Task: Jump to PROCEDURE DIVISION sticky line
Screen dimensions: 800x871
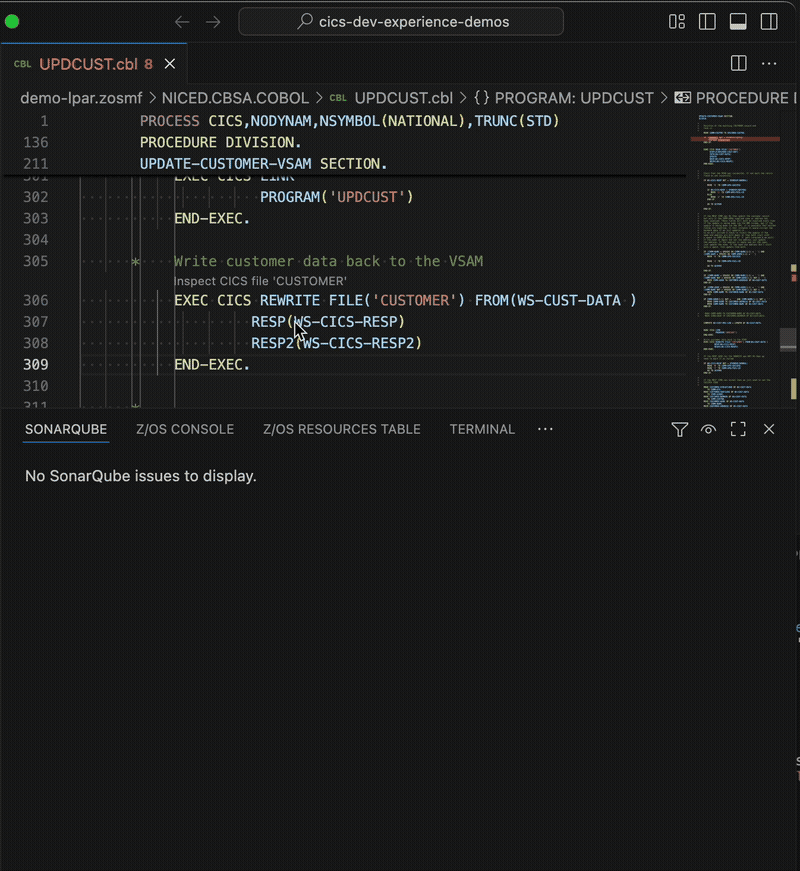Action: [x=220, y=143]
